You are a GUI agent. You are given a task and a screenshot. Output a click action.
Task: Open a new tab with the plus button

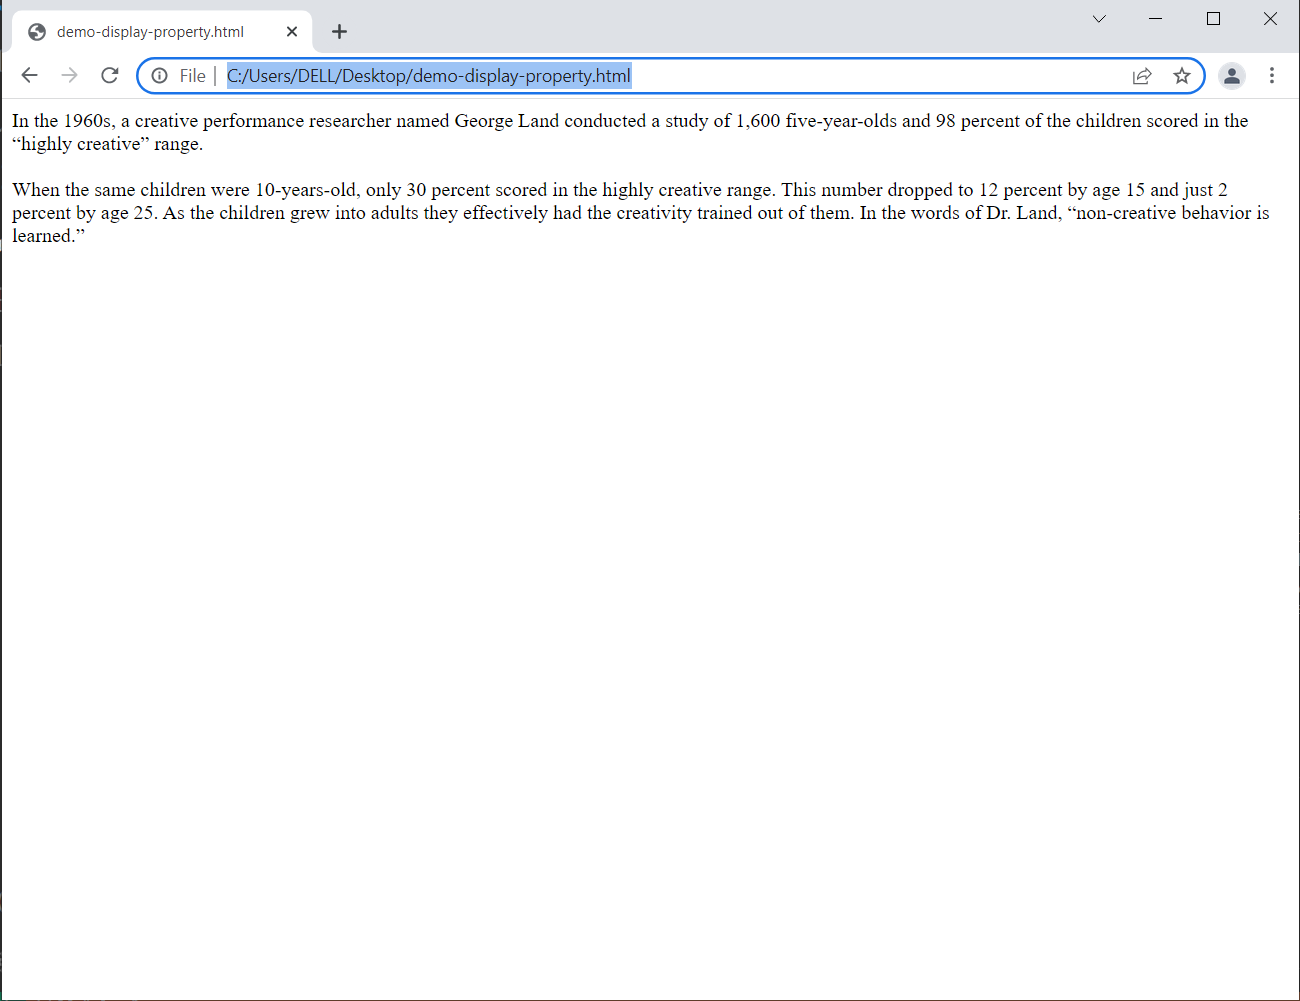pyautogui.click(x=340, y=32)
